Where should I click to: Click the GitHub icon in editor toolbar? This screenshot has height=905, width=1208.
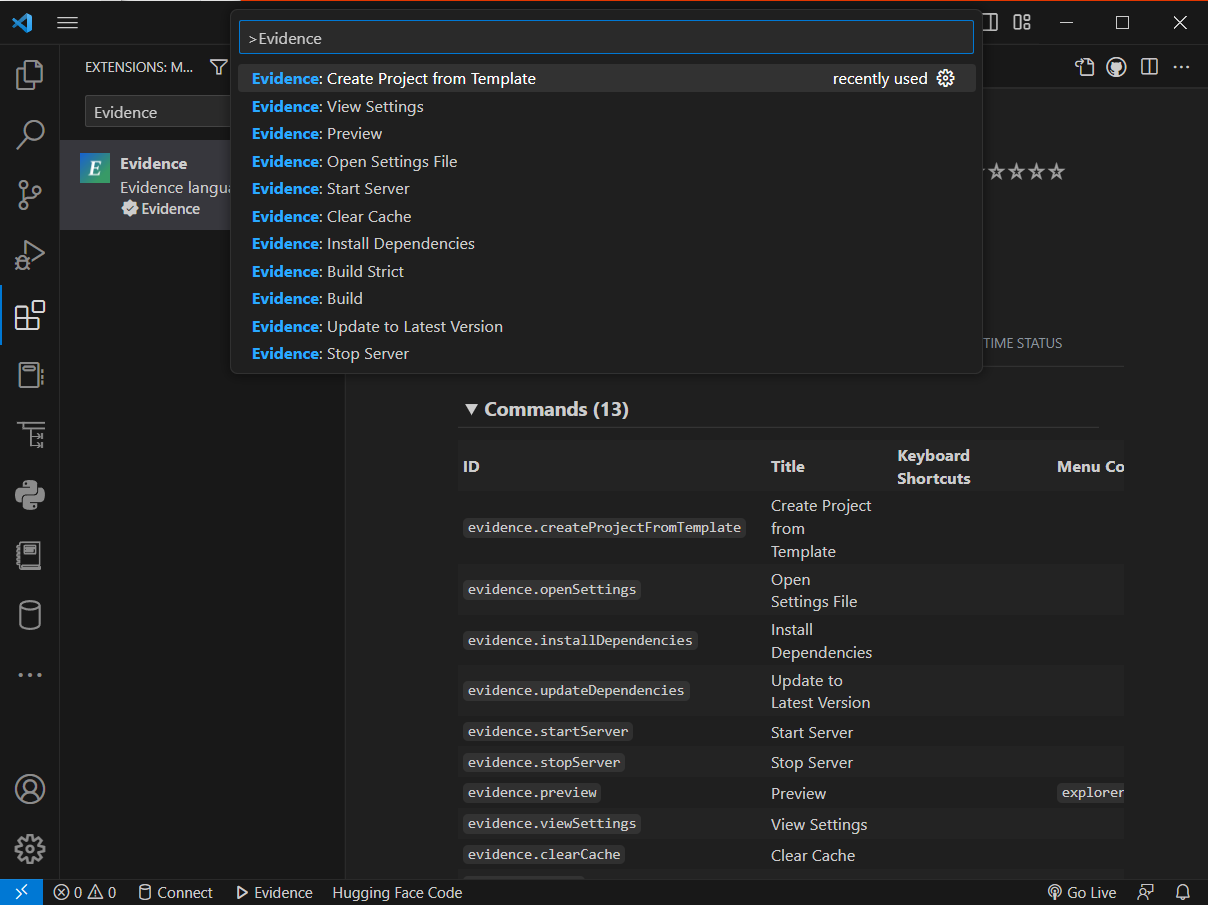coord(1117,67)
